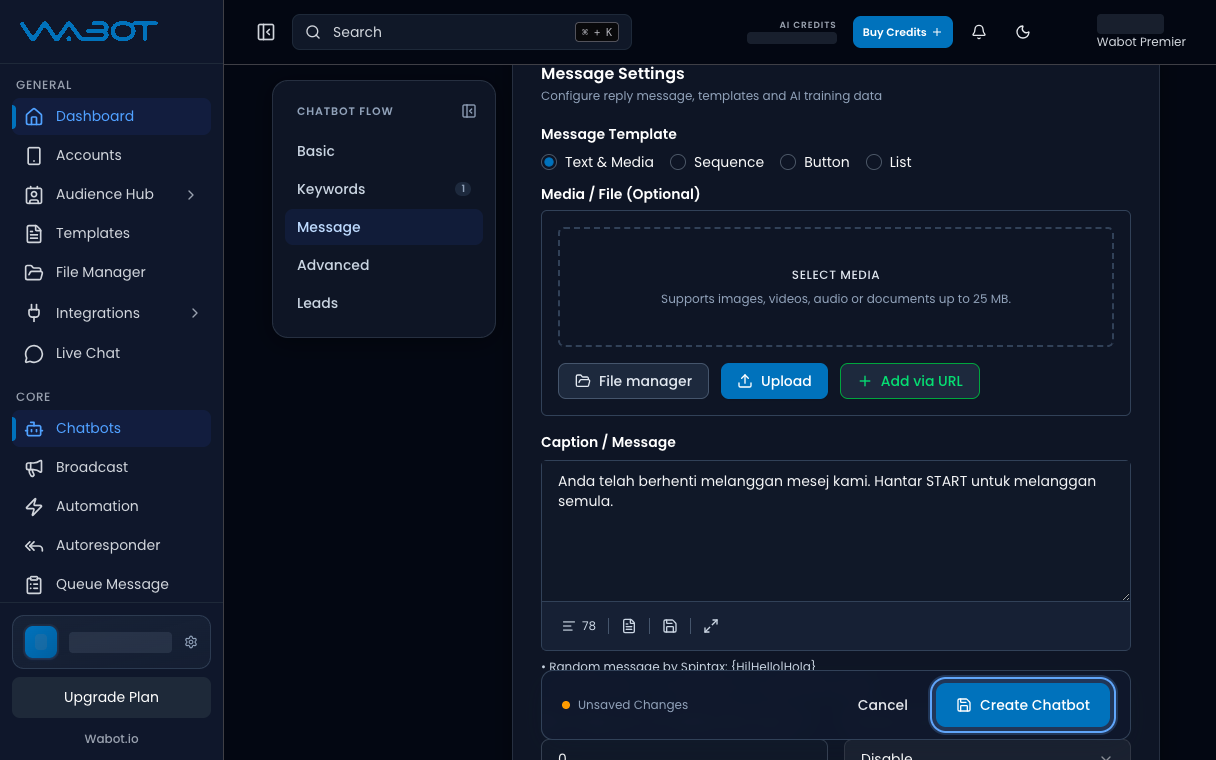Click the Unsaved Changes status text
1216x760 pixels.
[x=633, y=705]
